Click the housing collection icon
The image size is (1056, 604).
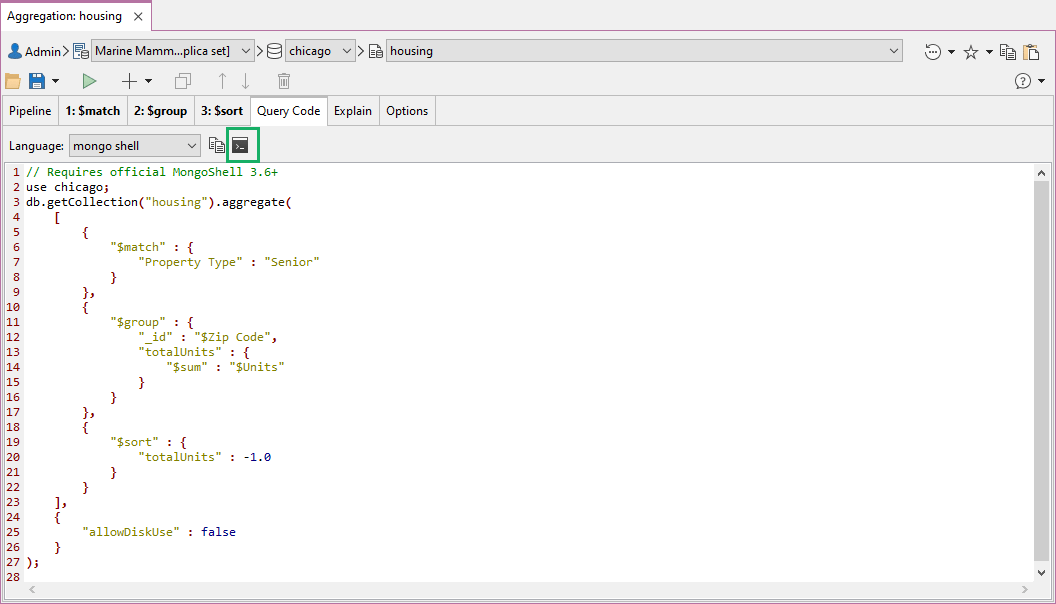376,51
